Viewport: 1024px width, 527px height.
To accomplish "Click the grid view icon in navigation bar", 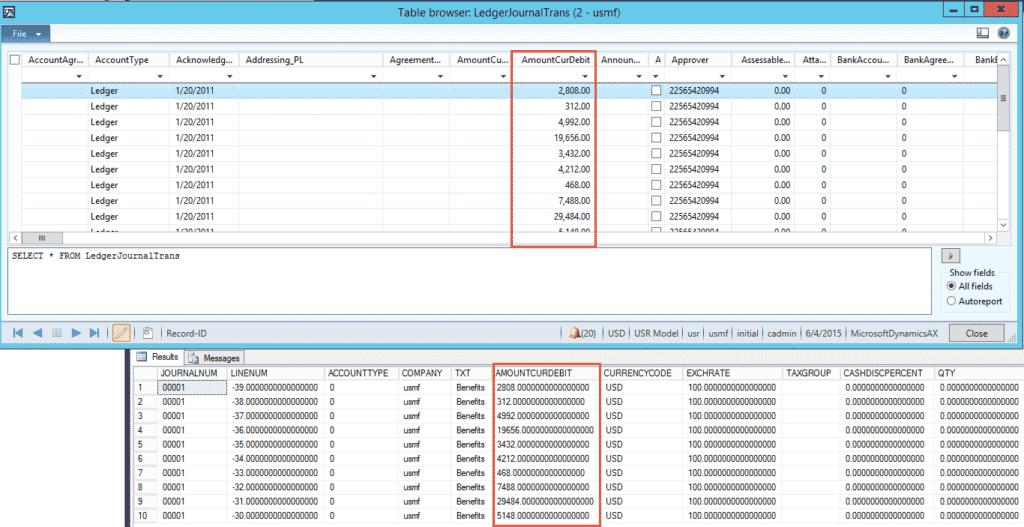I will pyautogui.click(x=57, y=333).
